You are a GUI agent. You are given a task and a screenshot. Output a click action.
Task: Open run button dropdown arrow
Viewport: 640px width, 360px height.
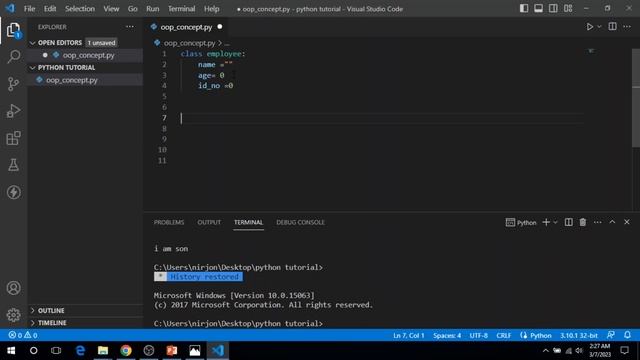coord(599,27)
